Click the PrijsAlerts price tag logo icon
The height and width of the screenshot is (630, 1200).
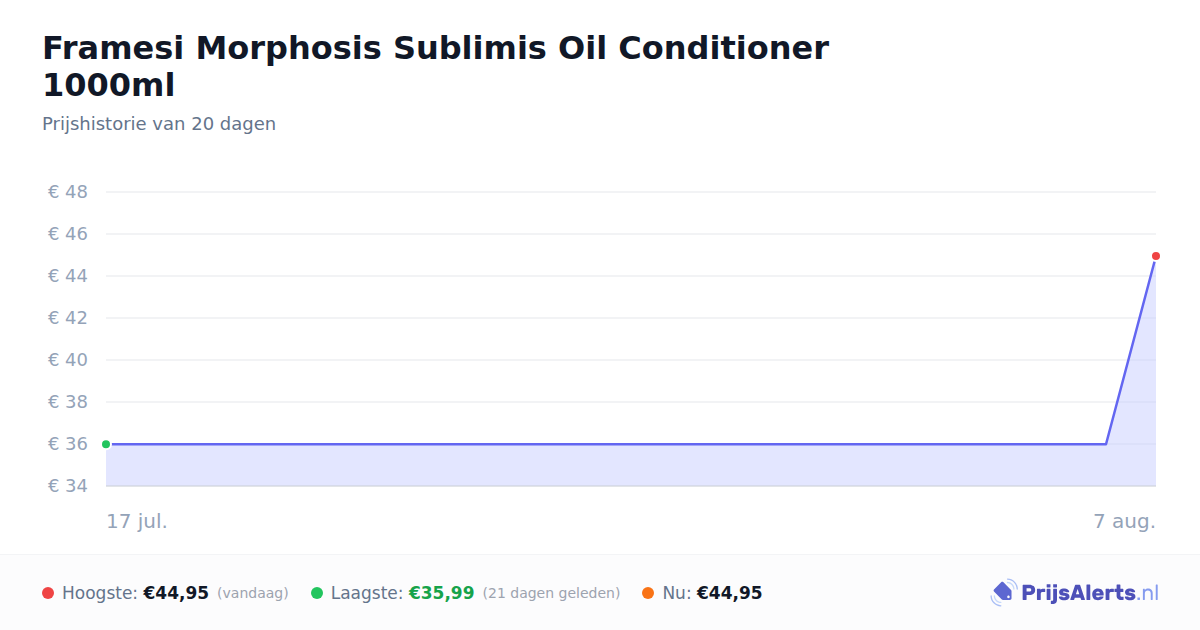pyautogui.click(x=1003, y=593)
